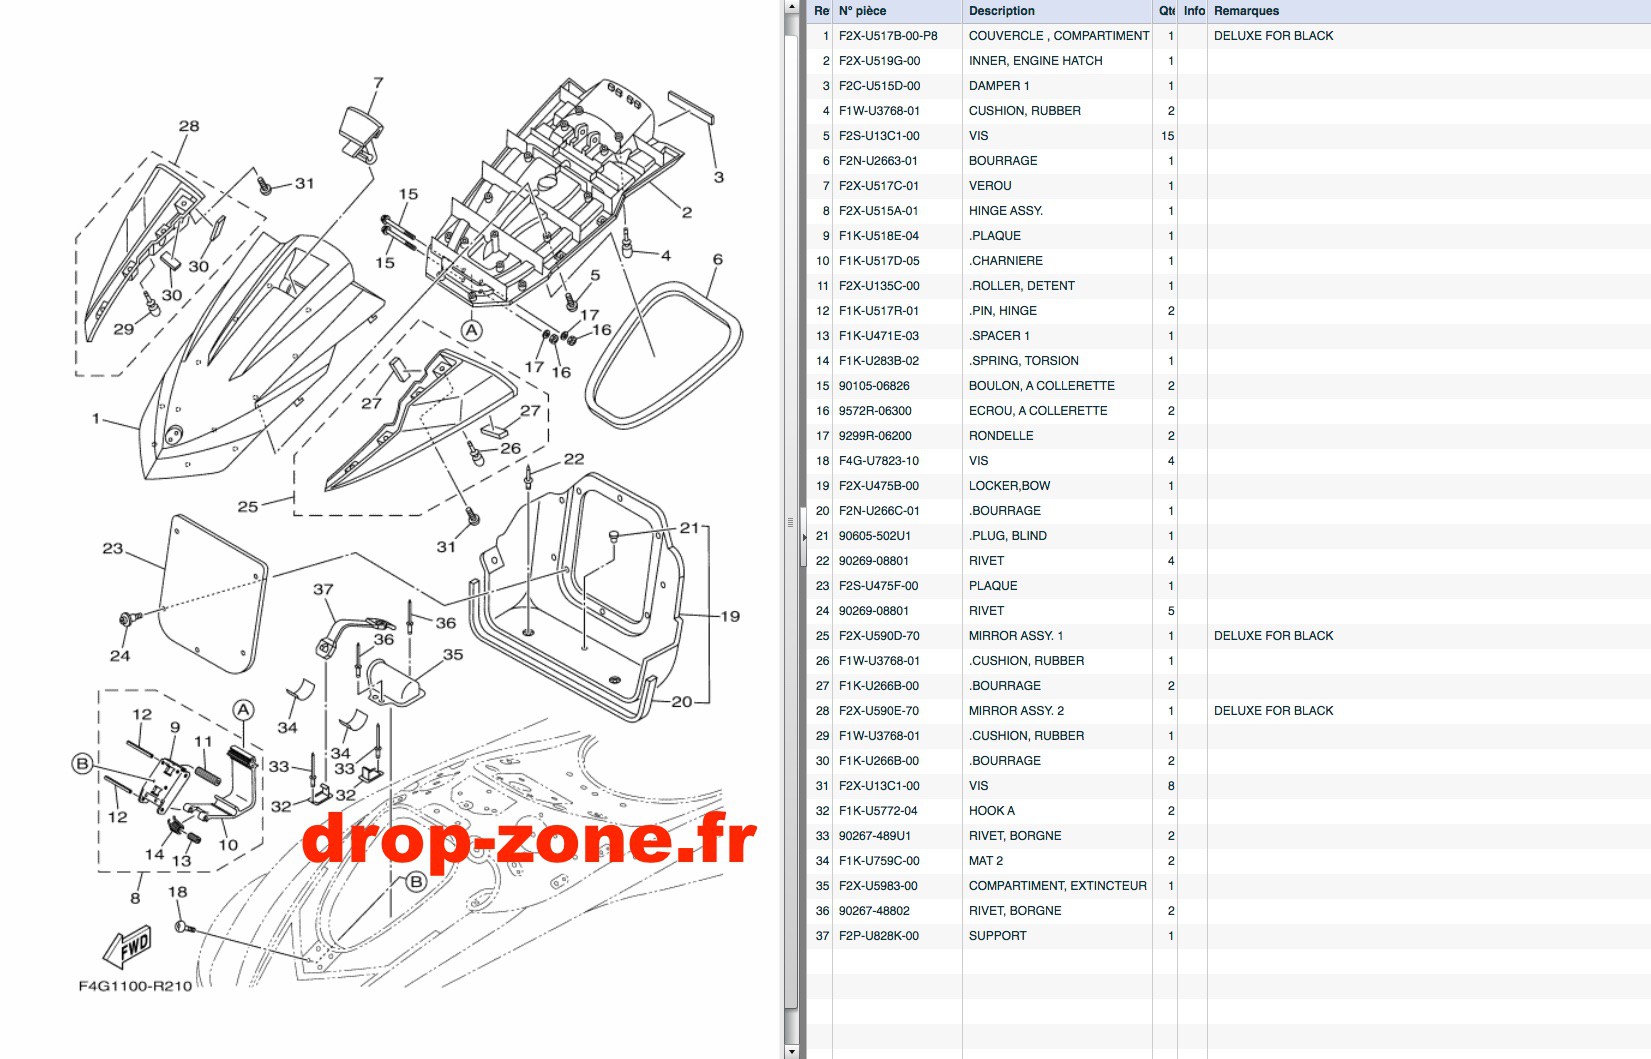Click BOULON, A COLLERETTE description
This screenshot has width=1651, height=1059.
point(1042,386)
